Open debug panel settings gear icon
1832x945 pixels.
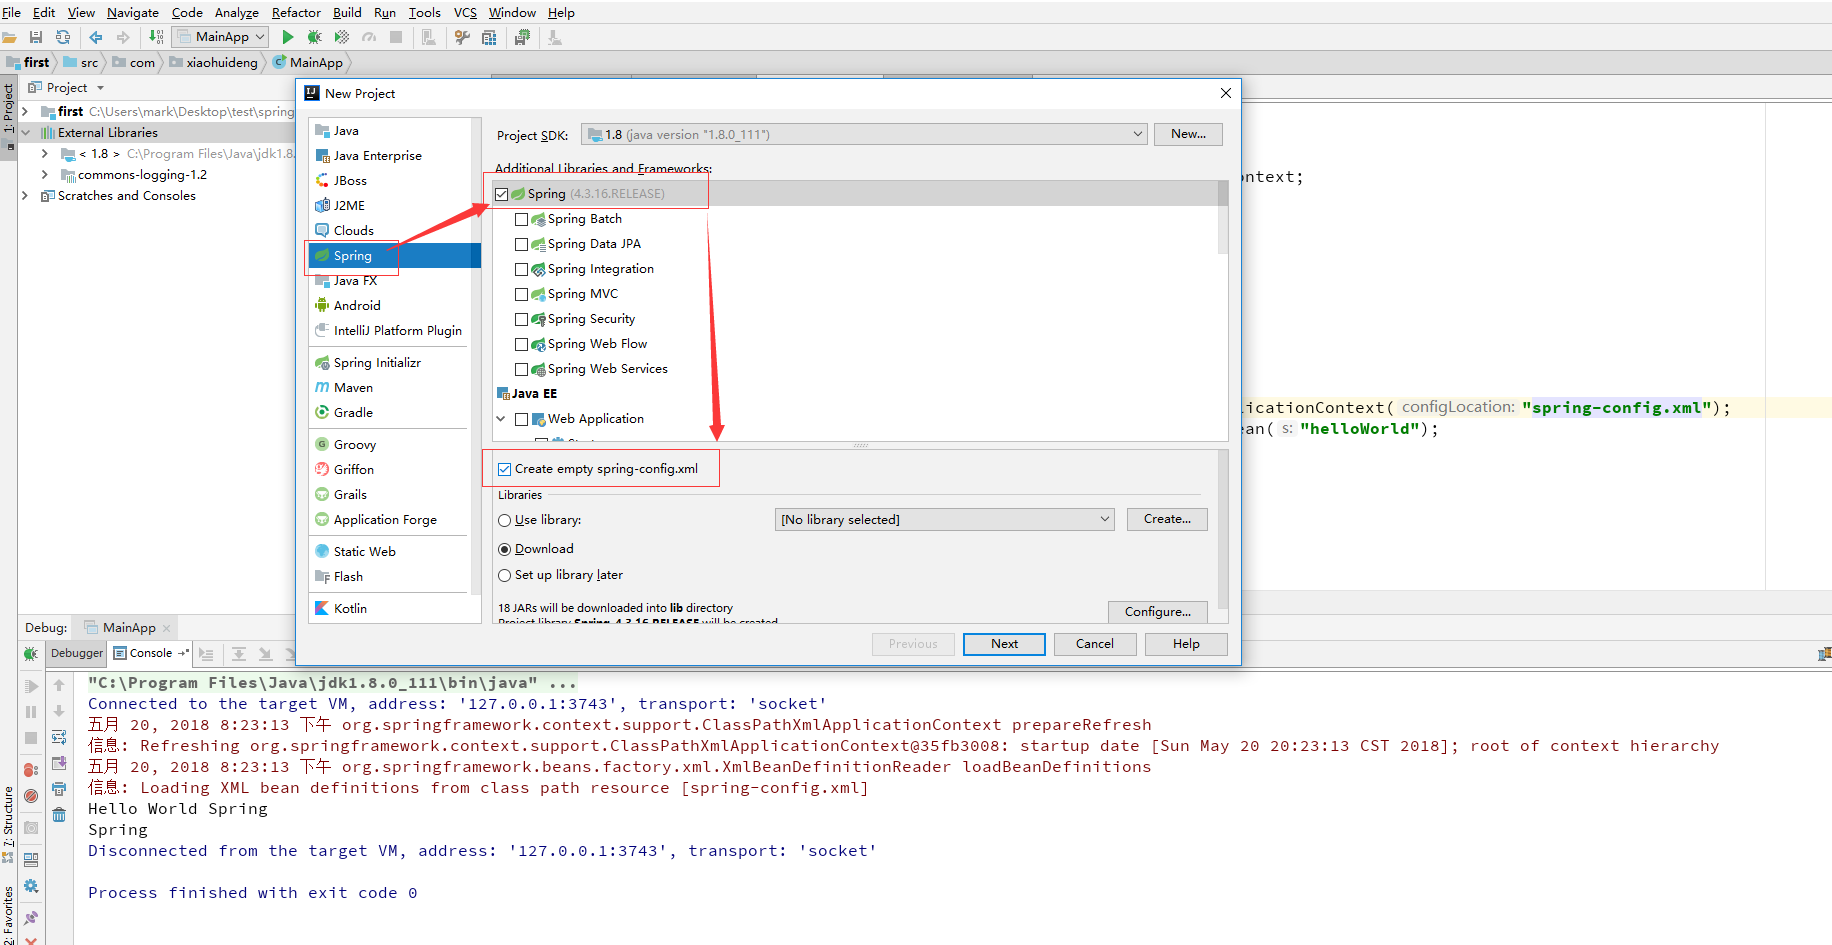[31, 886]
